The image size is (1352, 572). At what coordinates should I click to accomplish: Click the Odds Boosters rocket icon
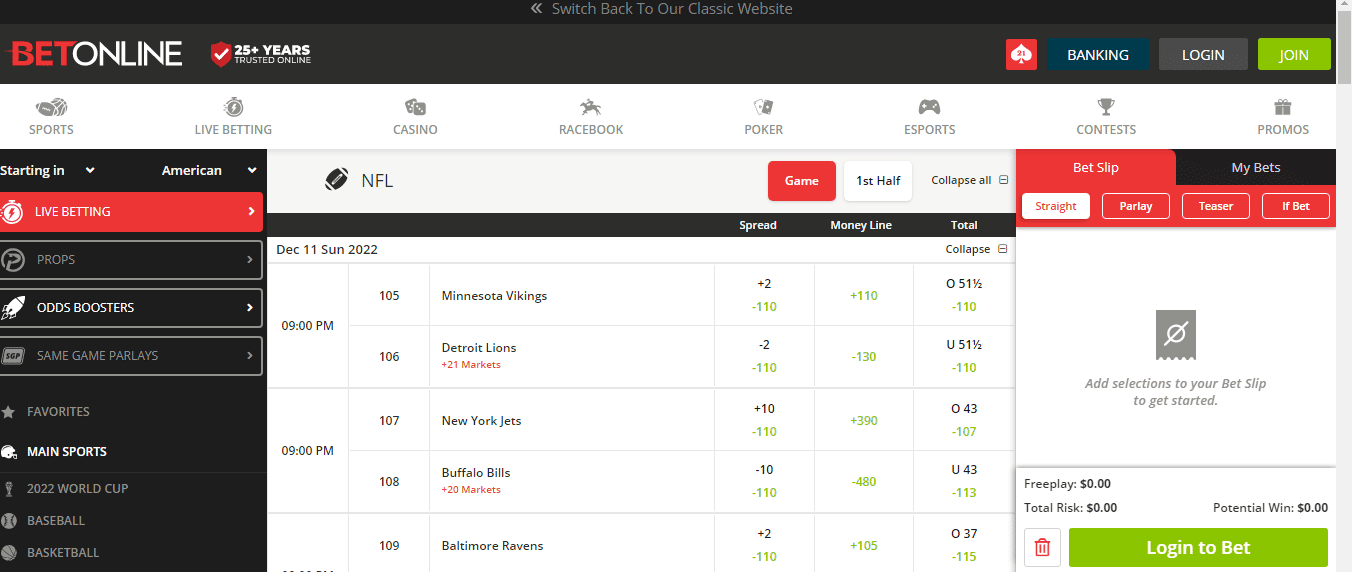coord(13,308)
